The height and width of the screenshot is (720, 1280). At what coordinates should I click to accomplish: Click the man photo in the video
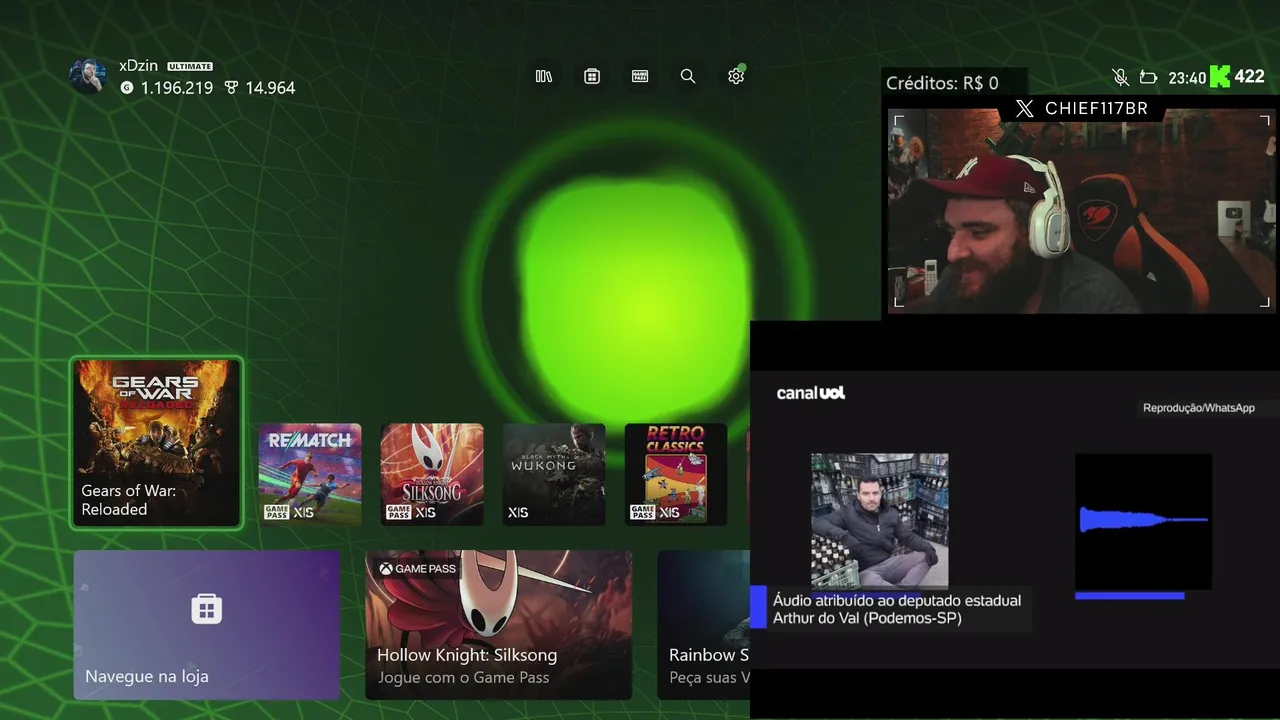coord(880,521)
